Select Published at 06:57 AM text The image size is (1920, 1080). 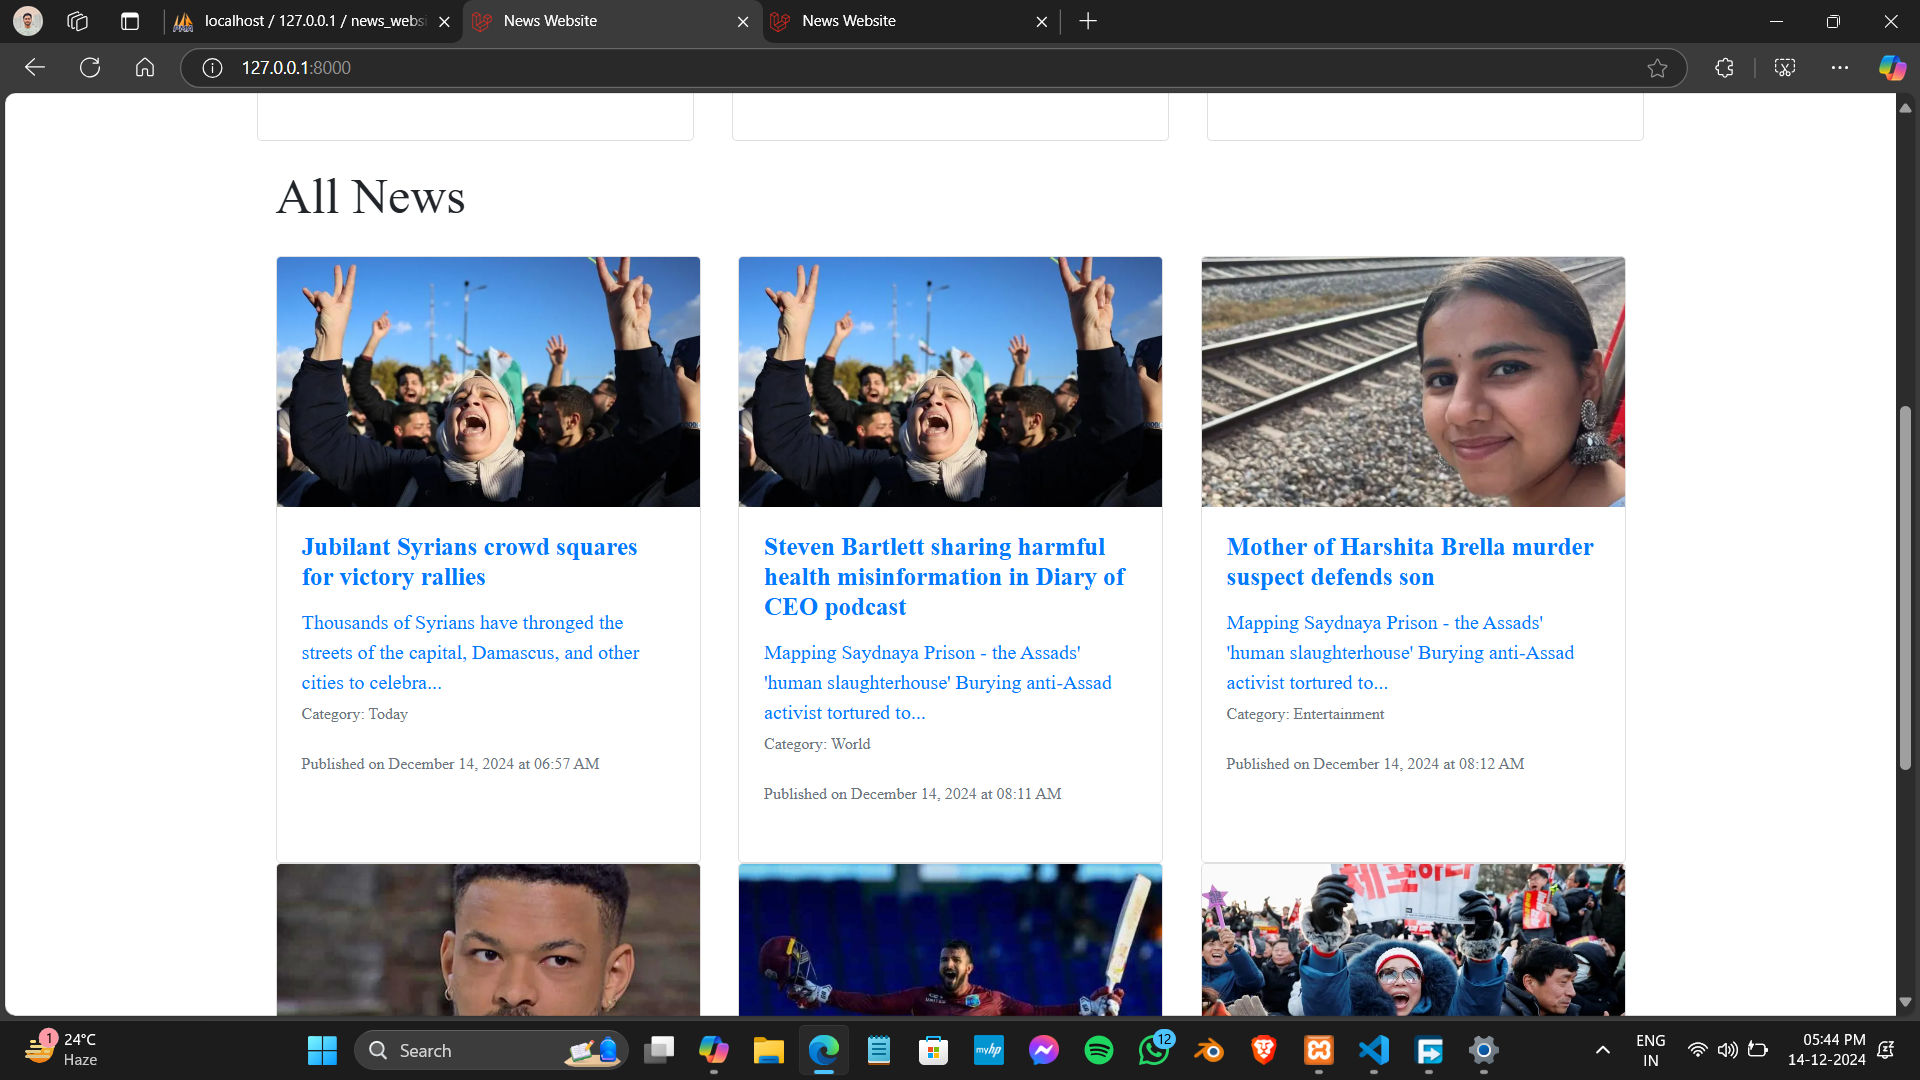[450, 764]
